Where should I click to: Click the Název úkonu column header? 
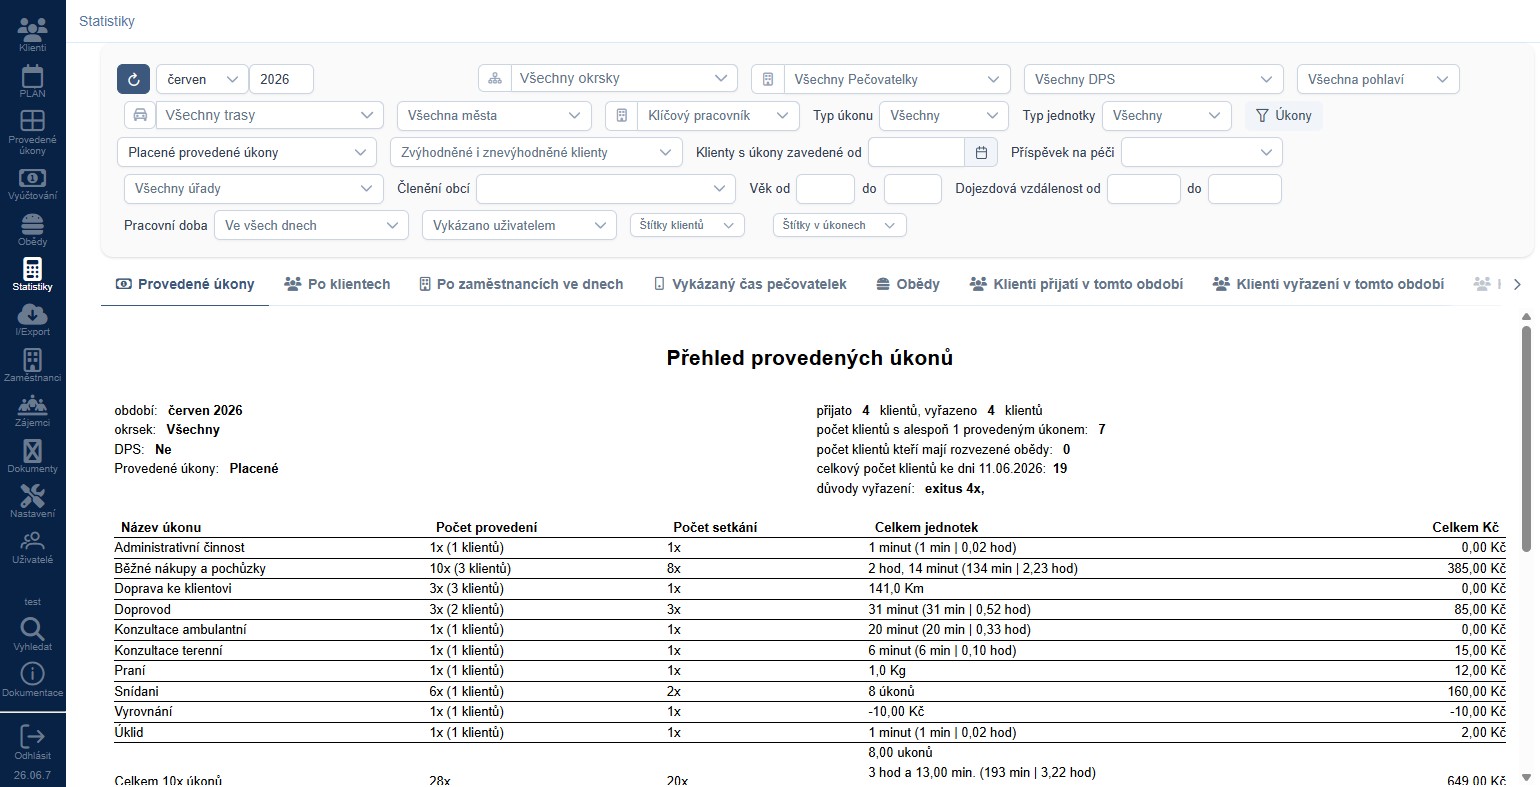(x=161, y=527)
